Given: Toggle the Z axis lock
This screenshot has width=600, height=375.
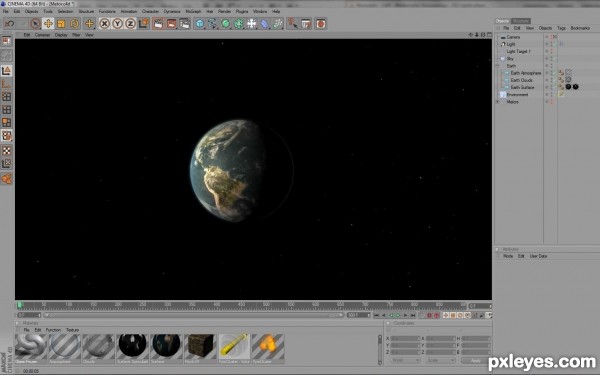Looking at the screenshot, I should (130, 24).
